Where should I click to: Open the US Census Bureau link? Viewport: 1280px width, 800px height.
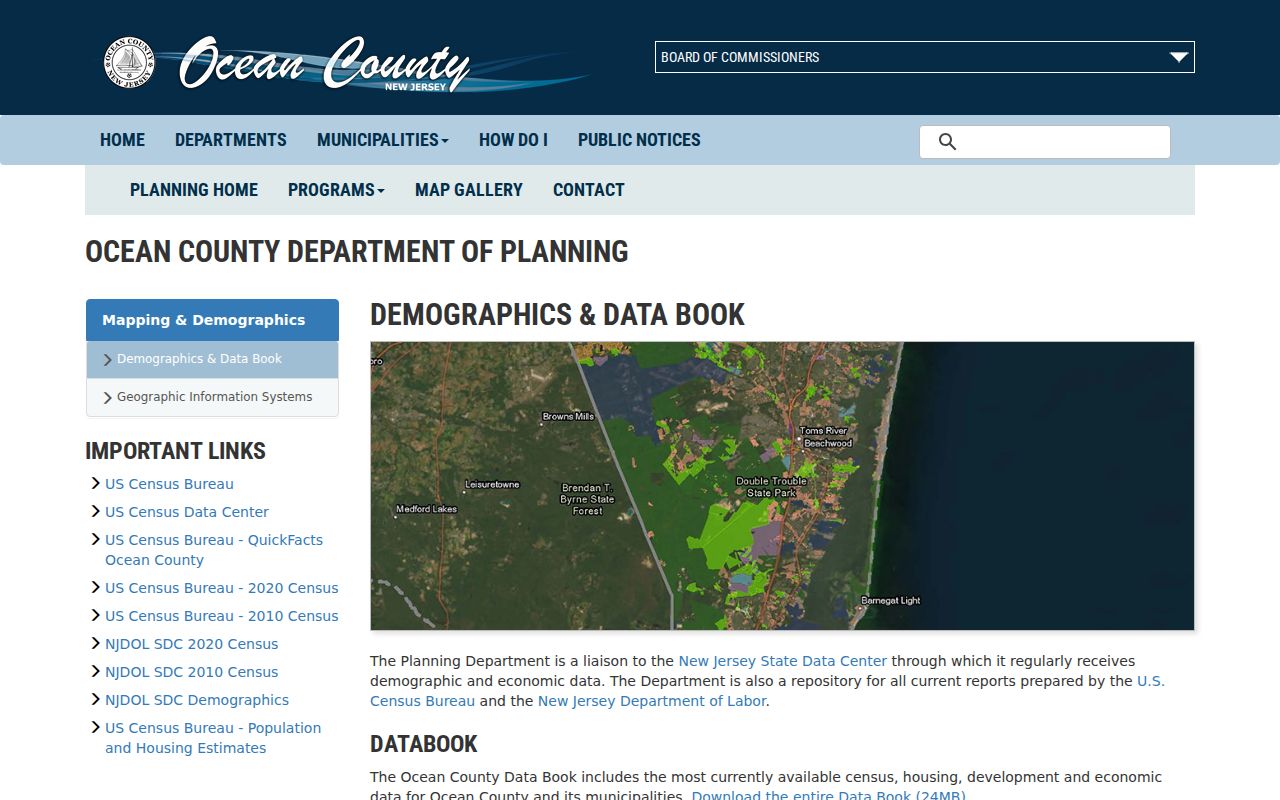[169, 484]
